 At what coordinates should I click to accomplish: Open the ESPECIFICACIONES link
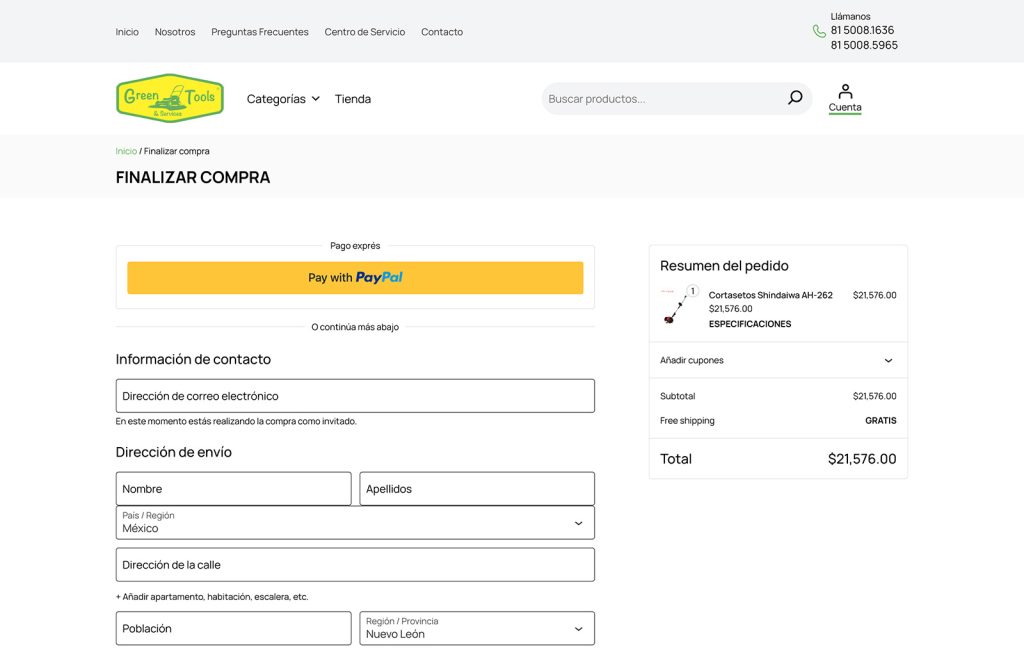tap(750, 323)
